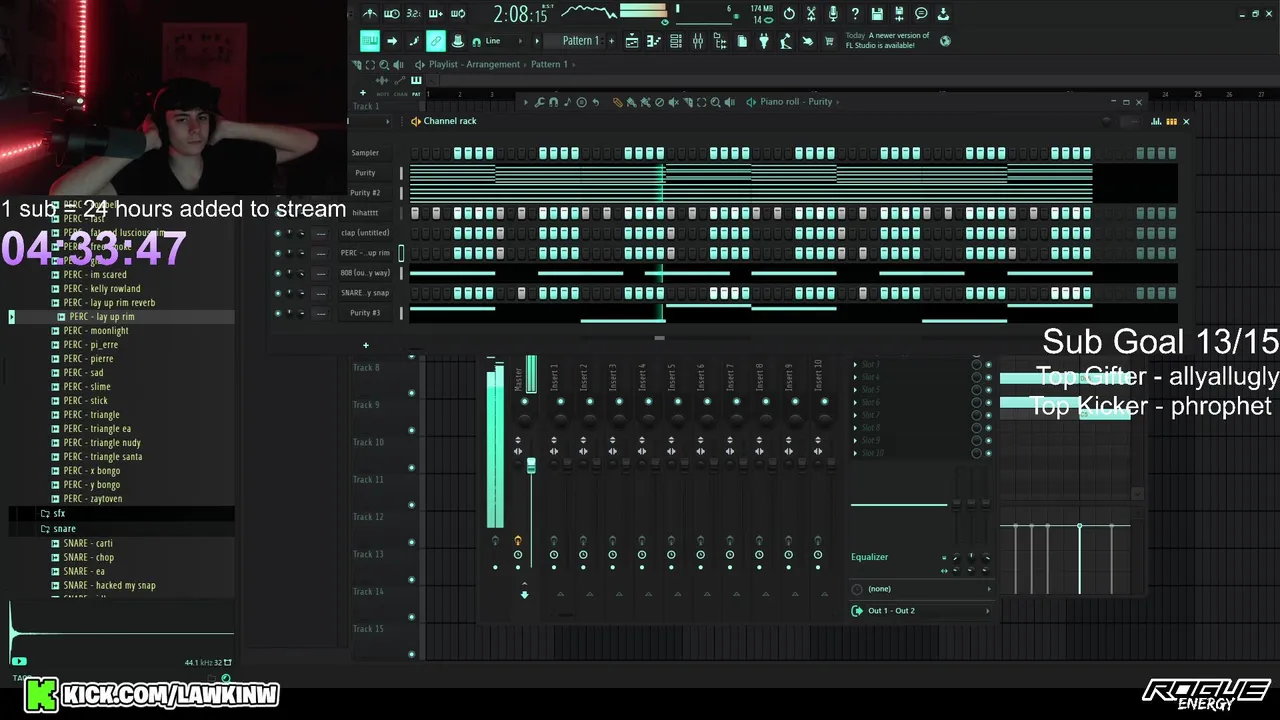
Task: Open the (none) mixer input dropdown
Action: point(921,589)
